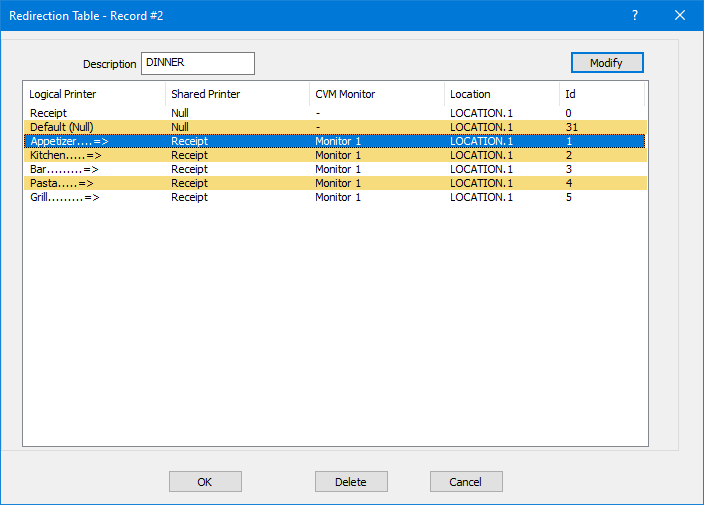Click the Shared Printer column header
Screen dimensions: 704x505
[x=236, y=94]
